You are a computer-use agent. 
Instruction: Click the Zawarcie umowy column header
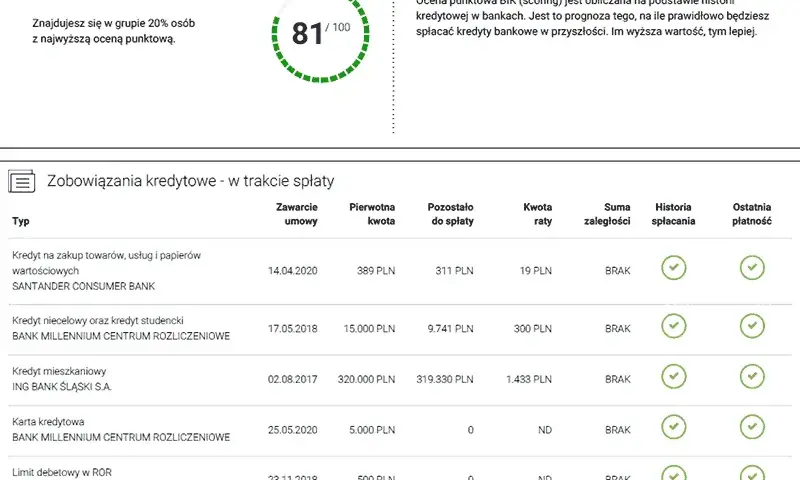tap(297, 214)
